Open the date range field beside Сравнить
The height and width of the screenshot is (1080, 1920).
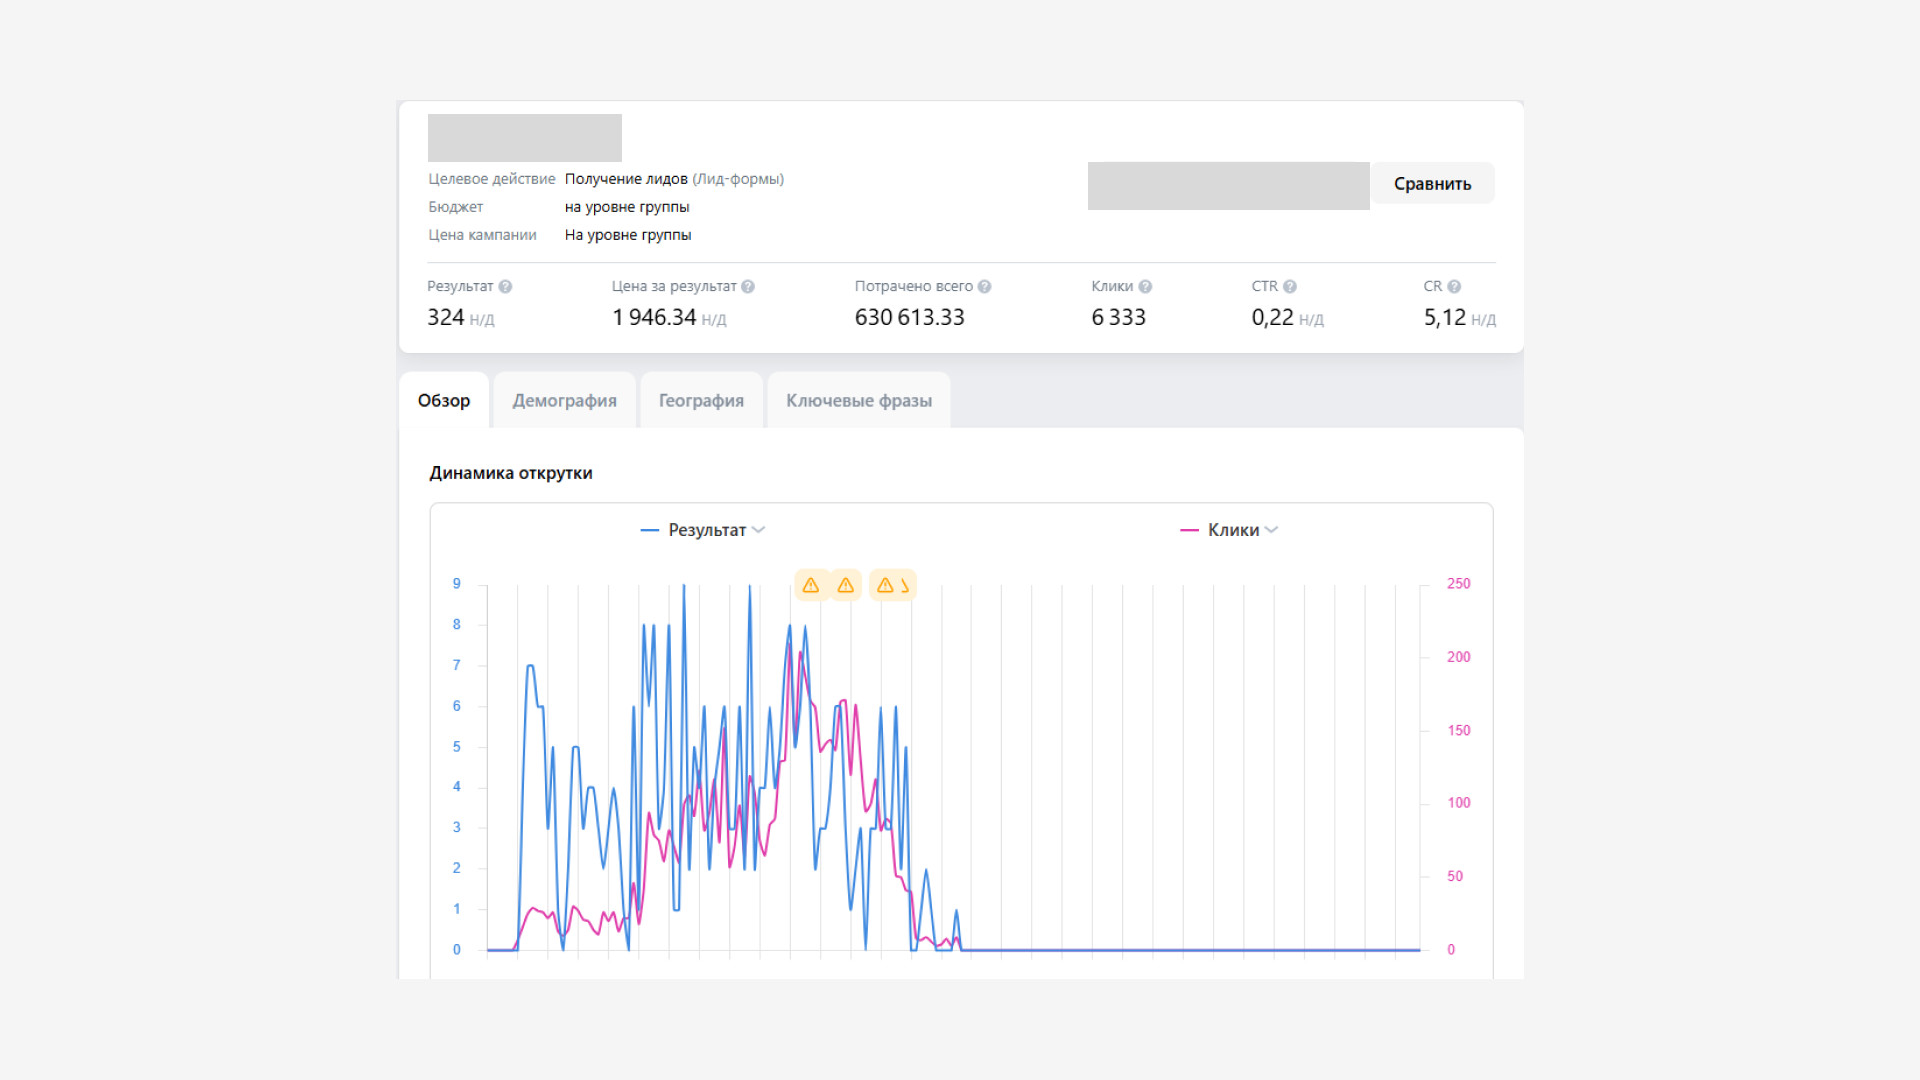1228,186
